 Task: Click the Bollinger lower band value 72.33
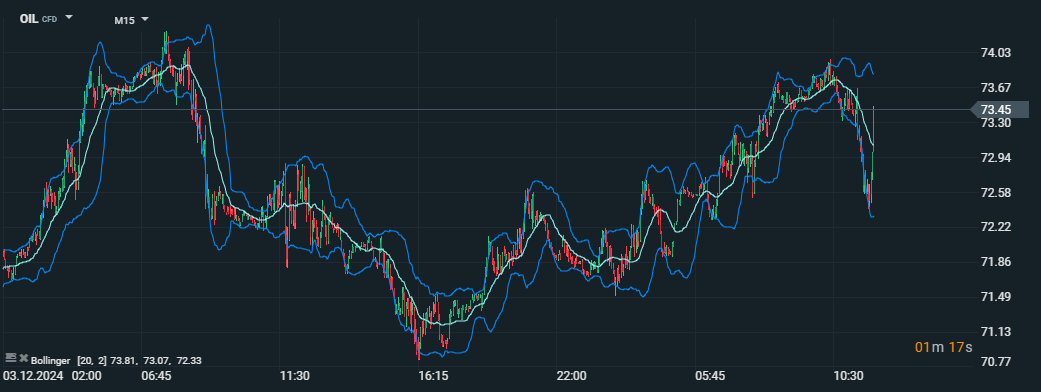[188, 360]
